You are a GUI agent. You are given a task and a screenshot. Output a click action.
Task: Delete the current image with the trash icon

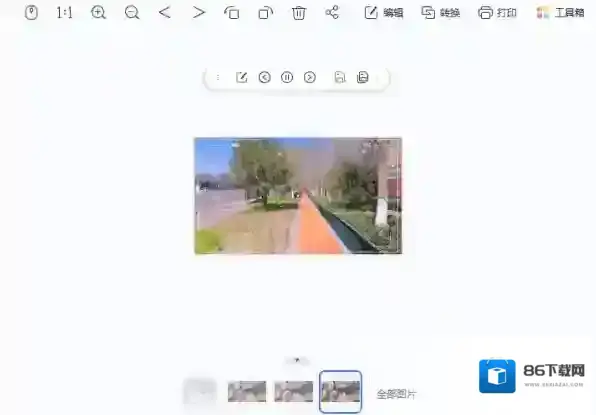(x=299, y=13)
